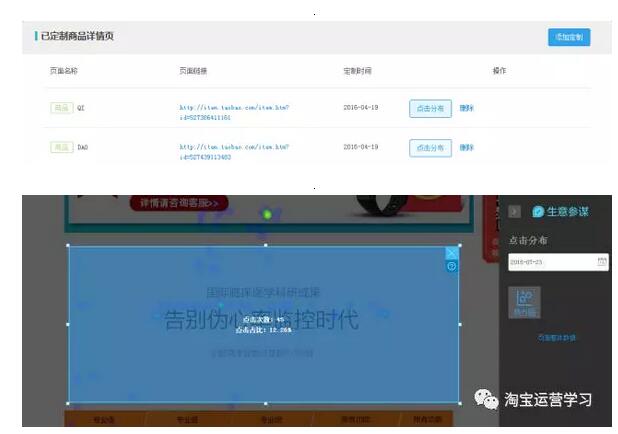Open the QI product page link
Image resolution: width=618 pixels, height=434 pixels.
click(234, 111)
